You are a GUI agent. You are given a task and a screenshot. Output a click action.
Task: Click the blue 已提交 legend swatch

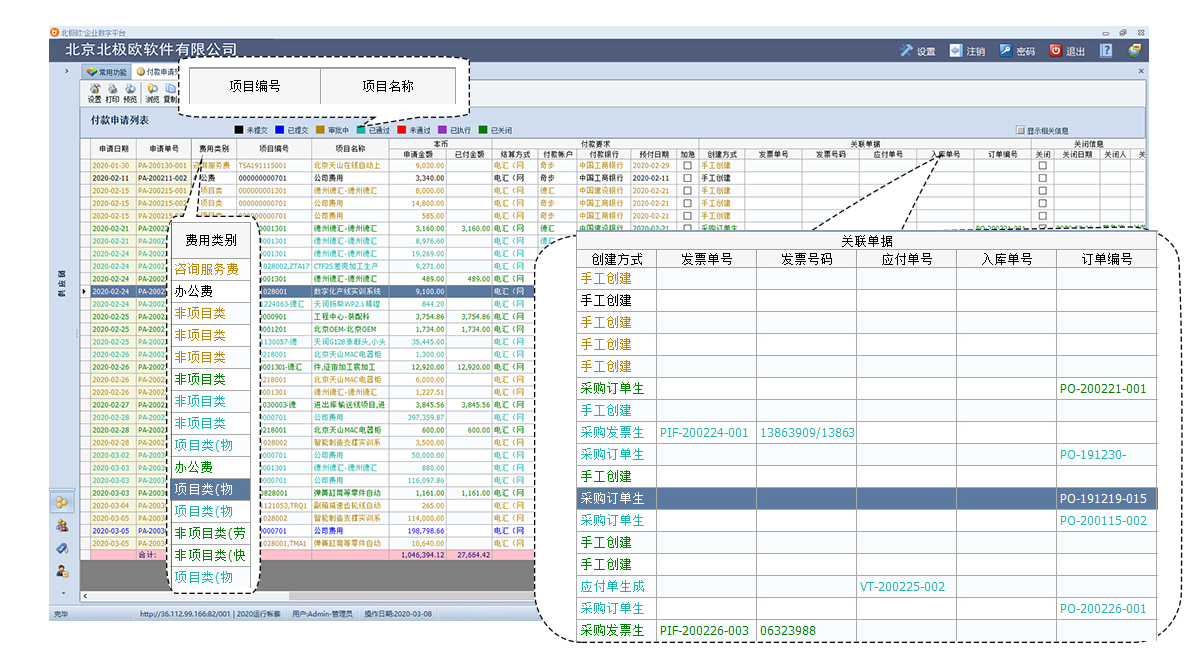pos(279,130)
